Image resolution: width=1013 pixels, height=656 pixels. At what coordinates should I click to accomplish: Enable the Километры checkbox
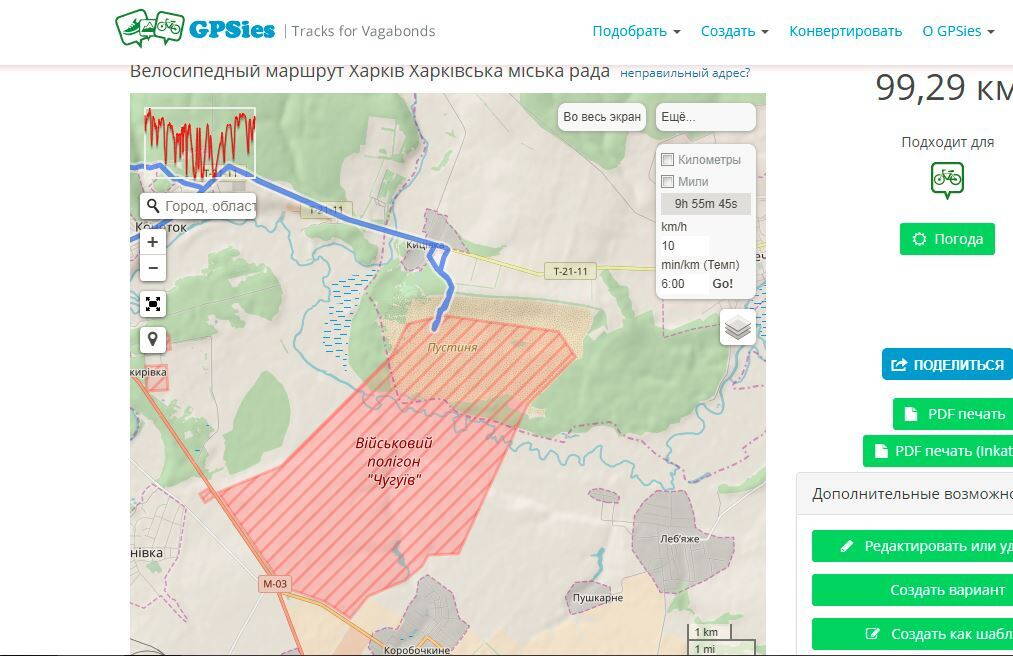pos(668,160)
